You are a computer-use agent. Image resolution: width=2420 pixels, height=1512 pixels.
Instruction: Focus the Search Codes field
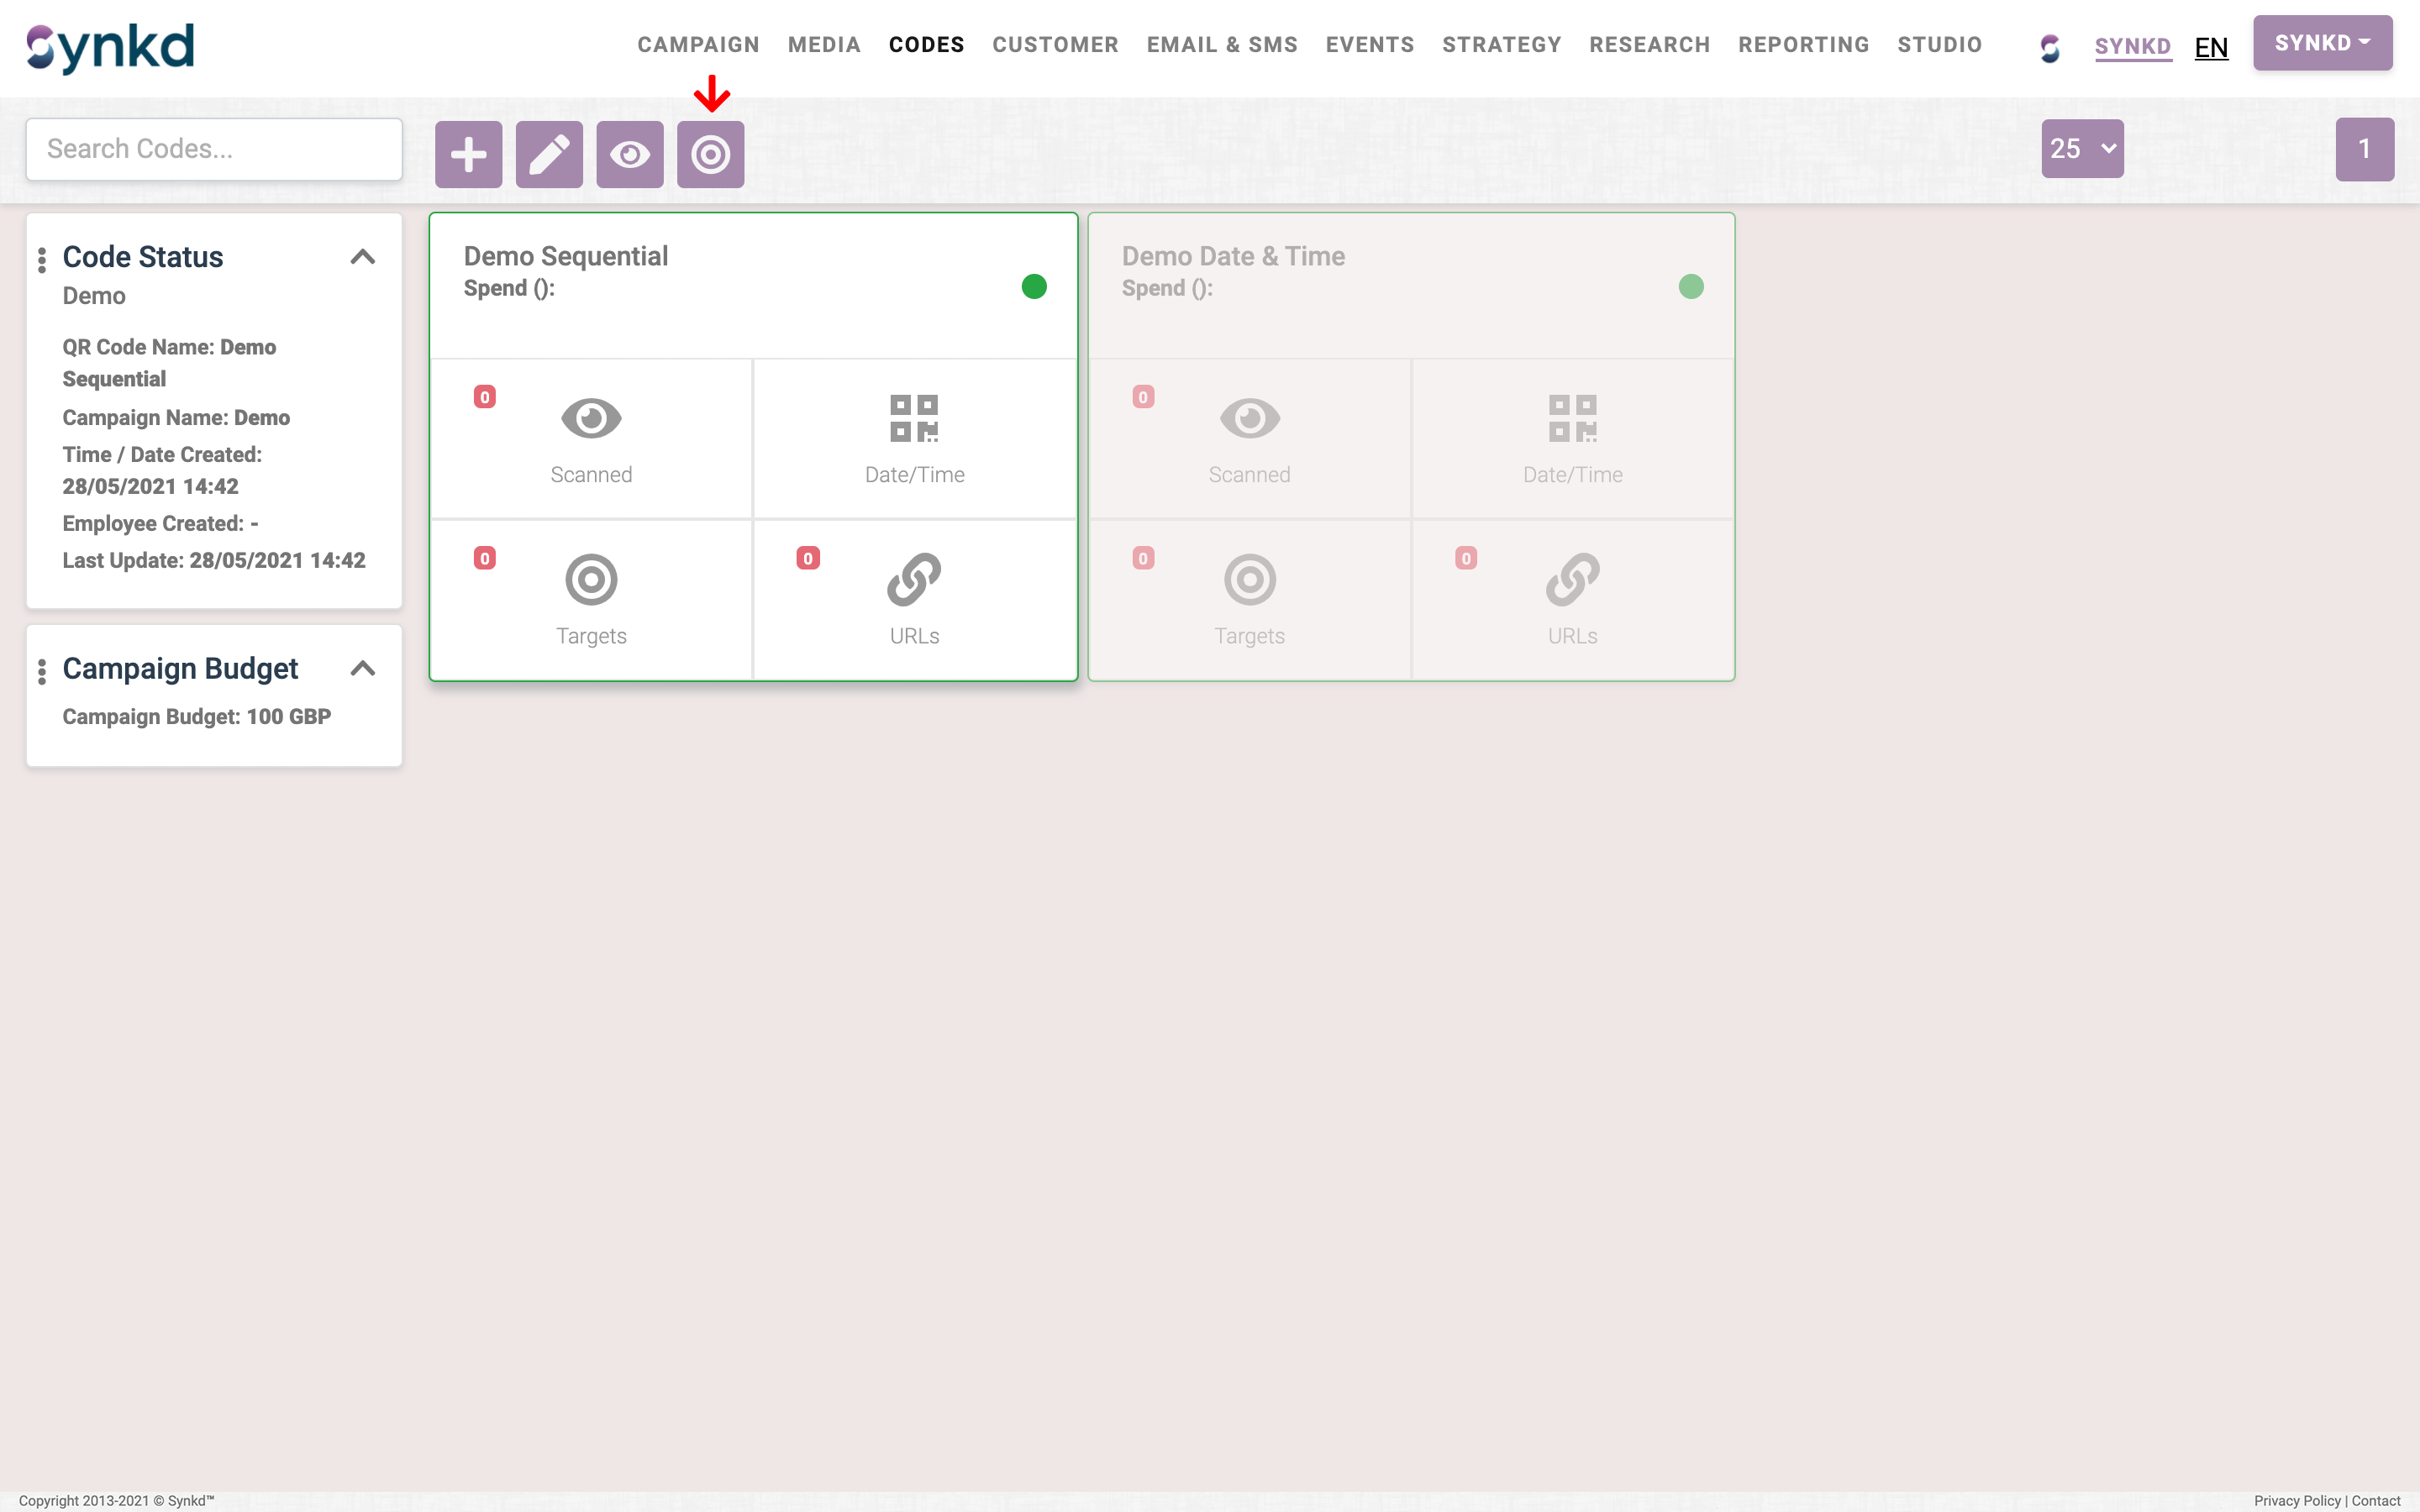coord(214,149)
